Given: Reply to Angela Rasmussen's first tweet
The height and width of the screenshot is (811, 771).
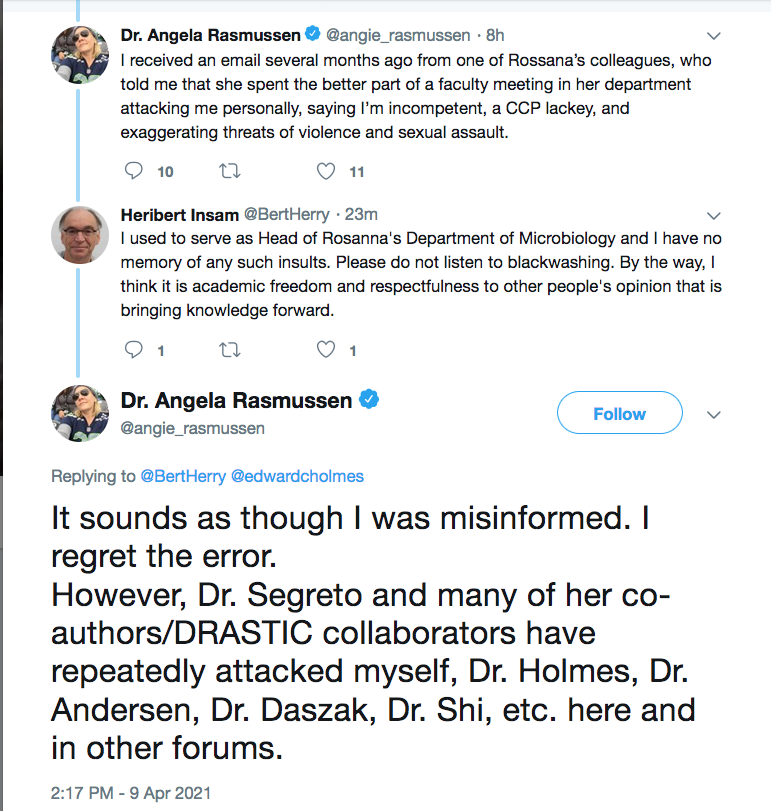Looking at the screenshot, I should coord(134,172).
